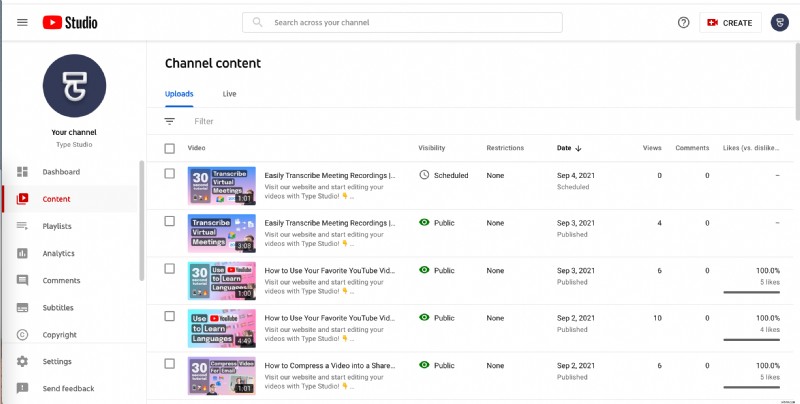800x404 pixels.
Task: Click the Comments sidebar icon
Action: point(22,280)
